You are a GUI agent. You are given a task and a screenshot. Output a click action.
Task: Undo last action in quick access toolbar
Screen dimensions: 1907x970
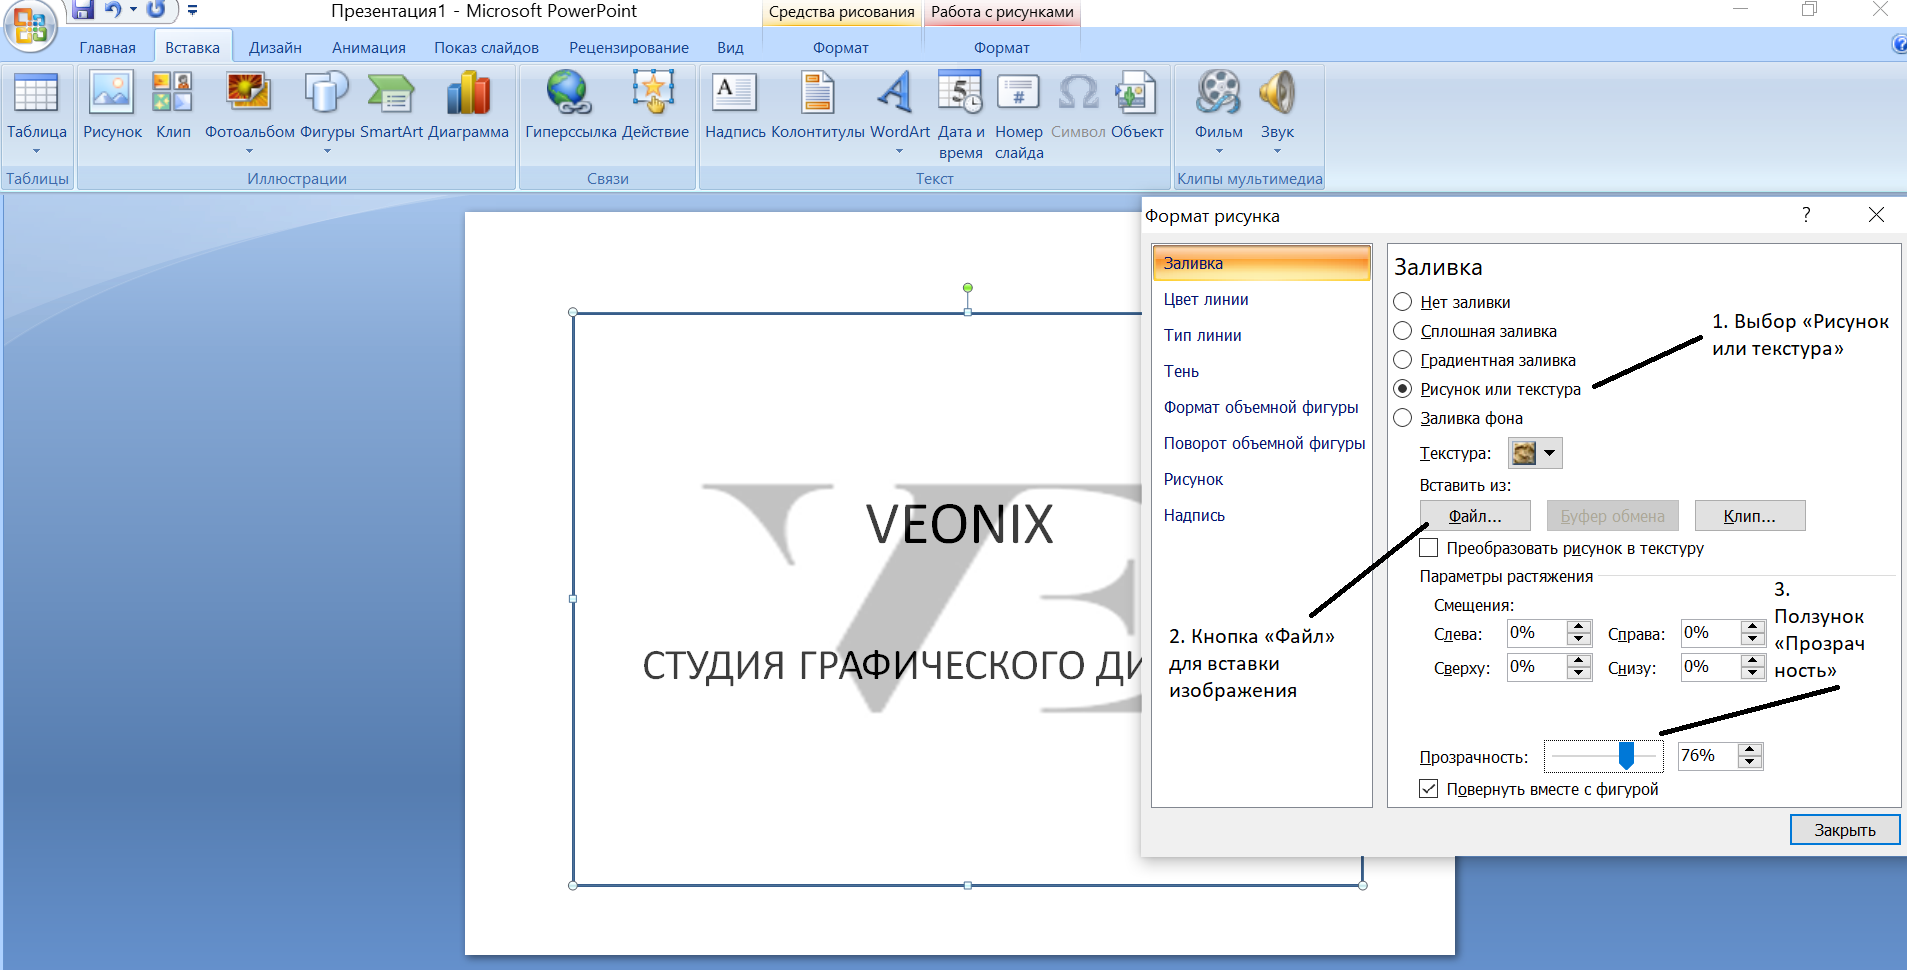click(113, 10)
